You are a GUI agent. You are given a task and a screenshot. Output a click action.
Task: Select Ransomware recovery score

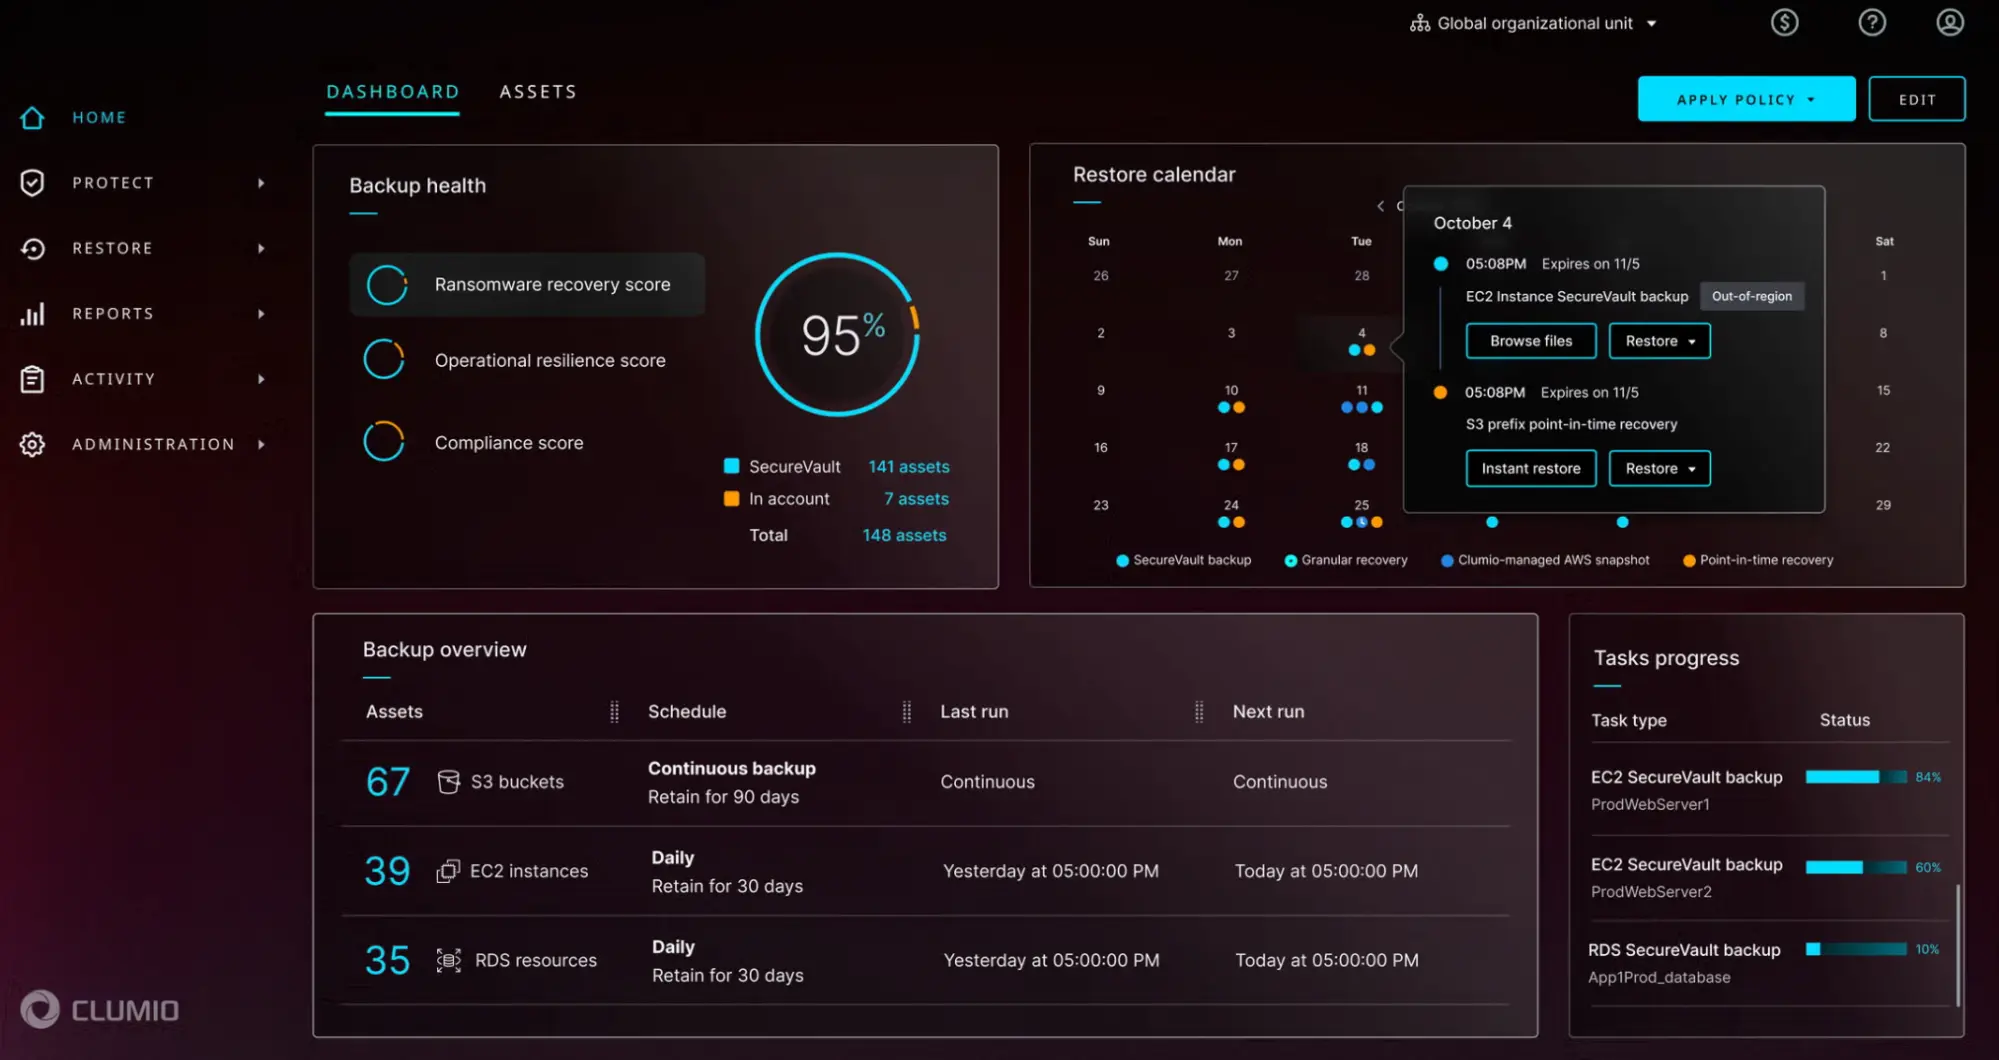point(527,285)
